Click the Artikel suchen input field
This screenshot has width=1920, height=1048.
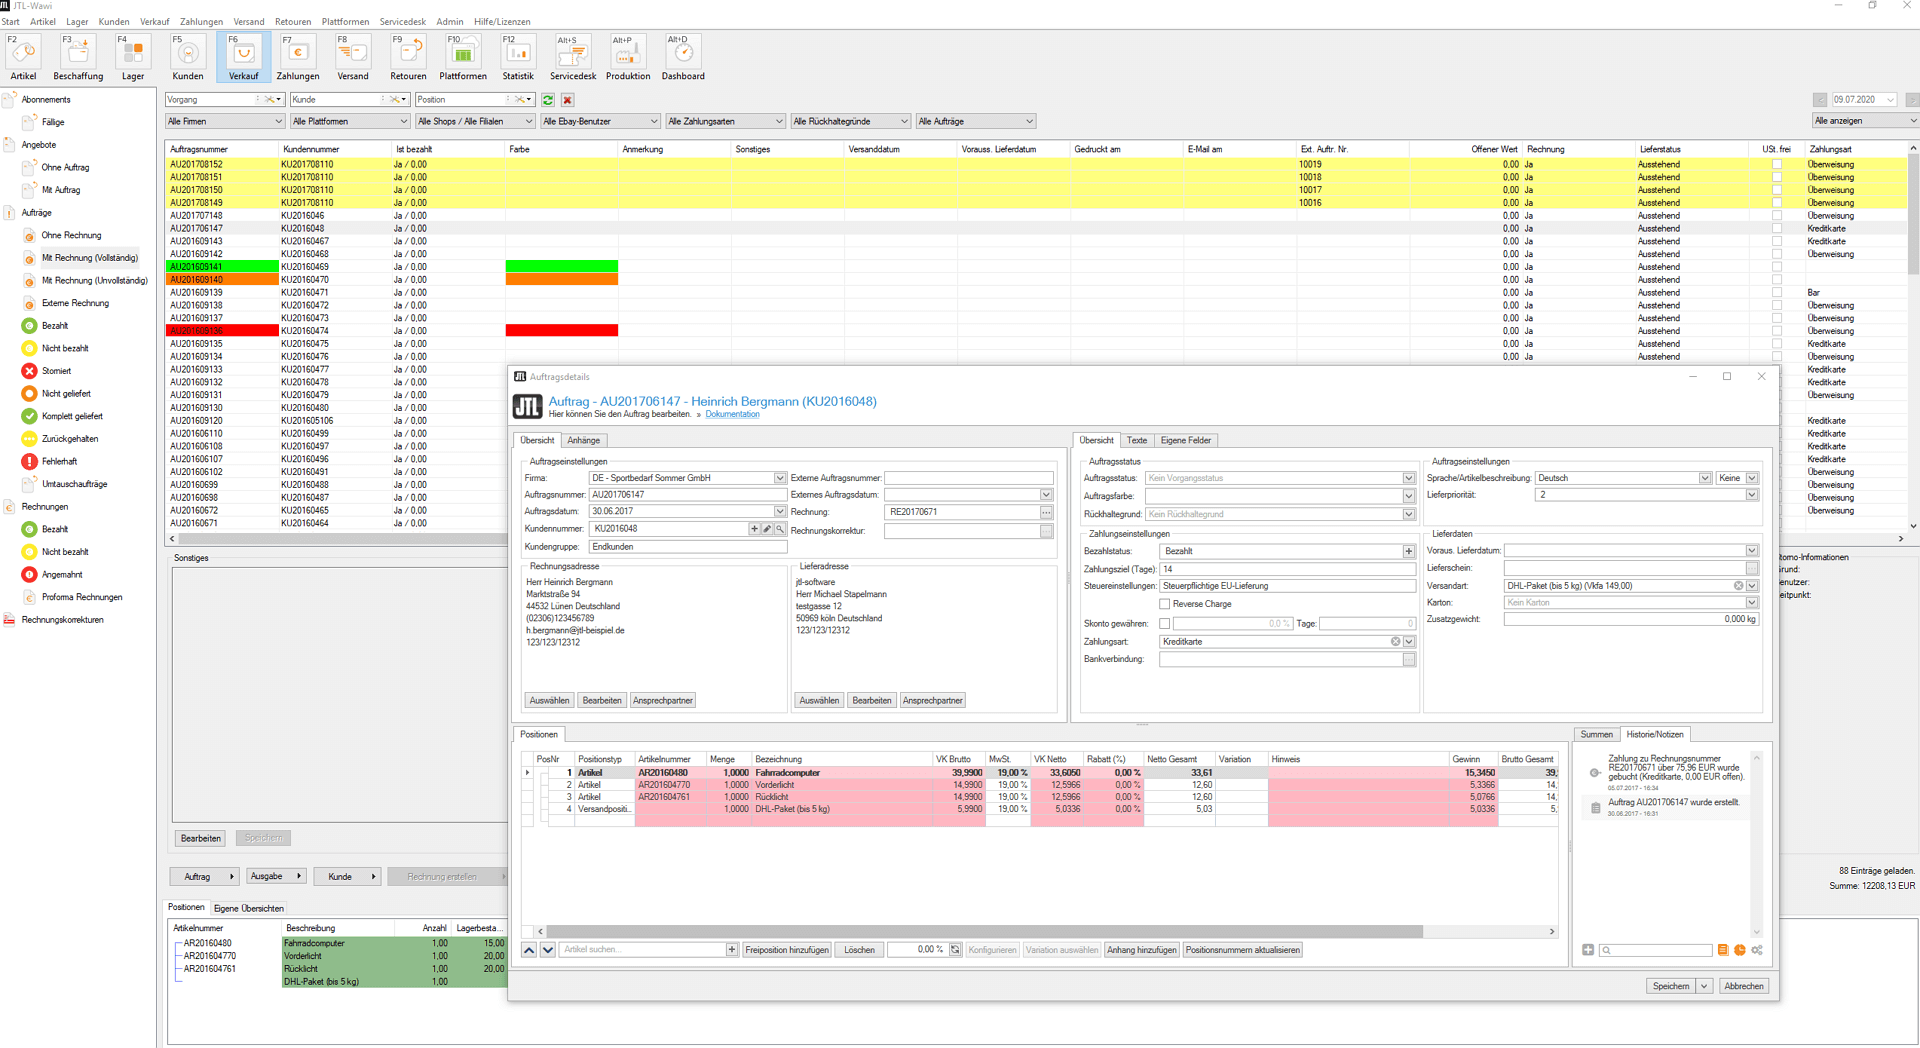[642, 950]
